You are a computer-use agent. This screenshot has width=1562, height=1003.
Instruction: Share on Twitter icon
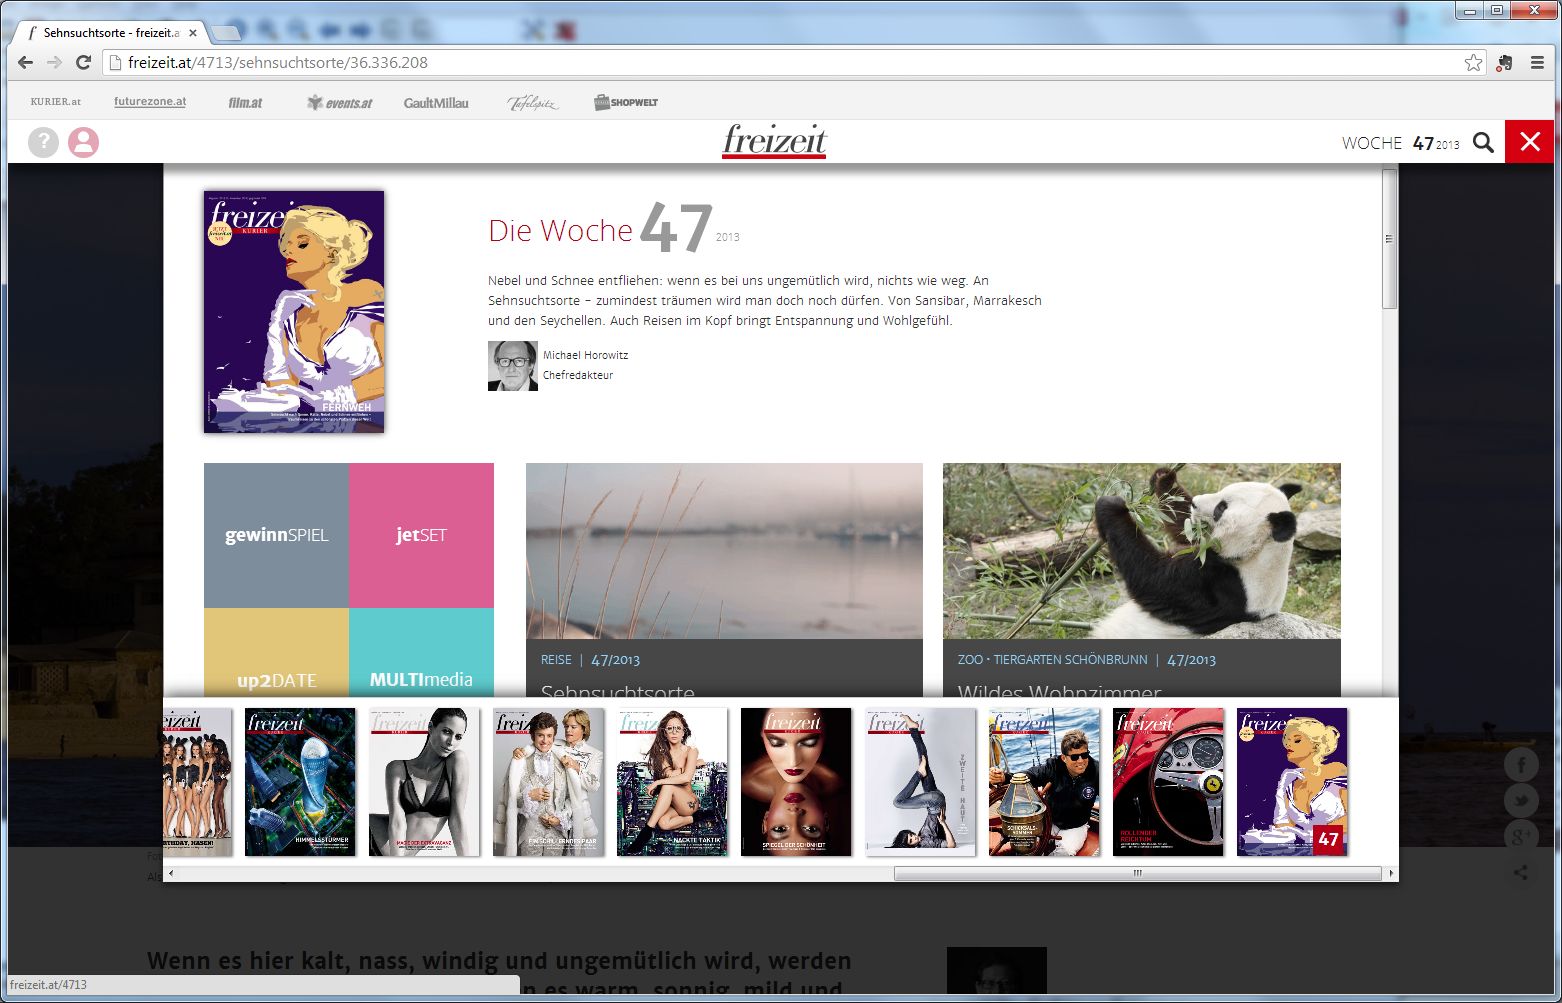[x=1521, y=801]
